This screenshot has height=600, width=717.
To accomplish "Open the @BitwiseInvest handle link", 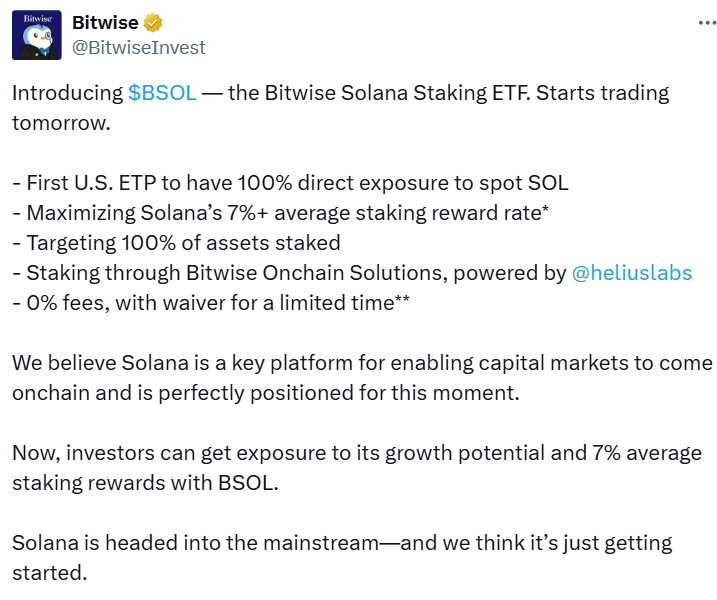I will [139, 45].
